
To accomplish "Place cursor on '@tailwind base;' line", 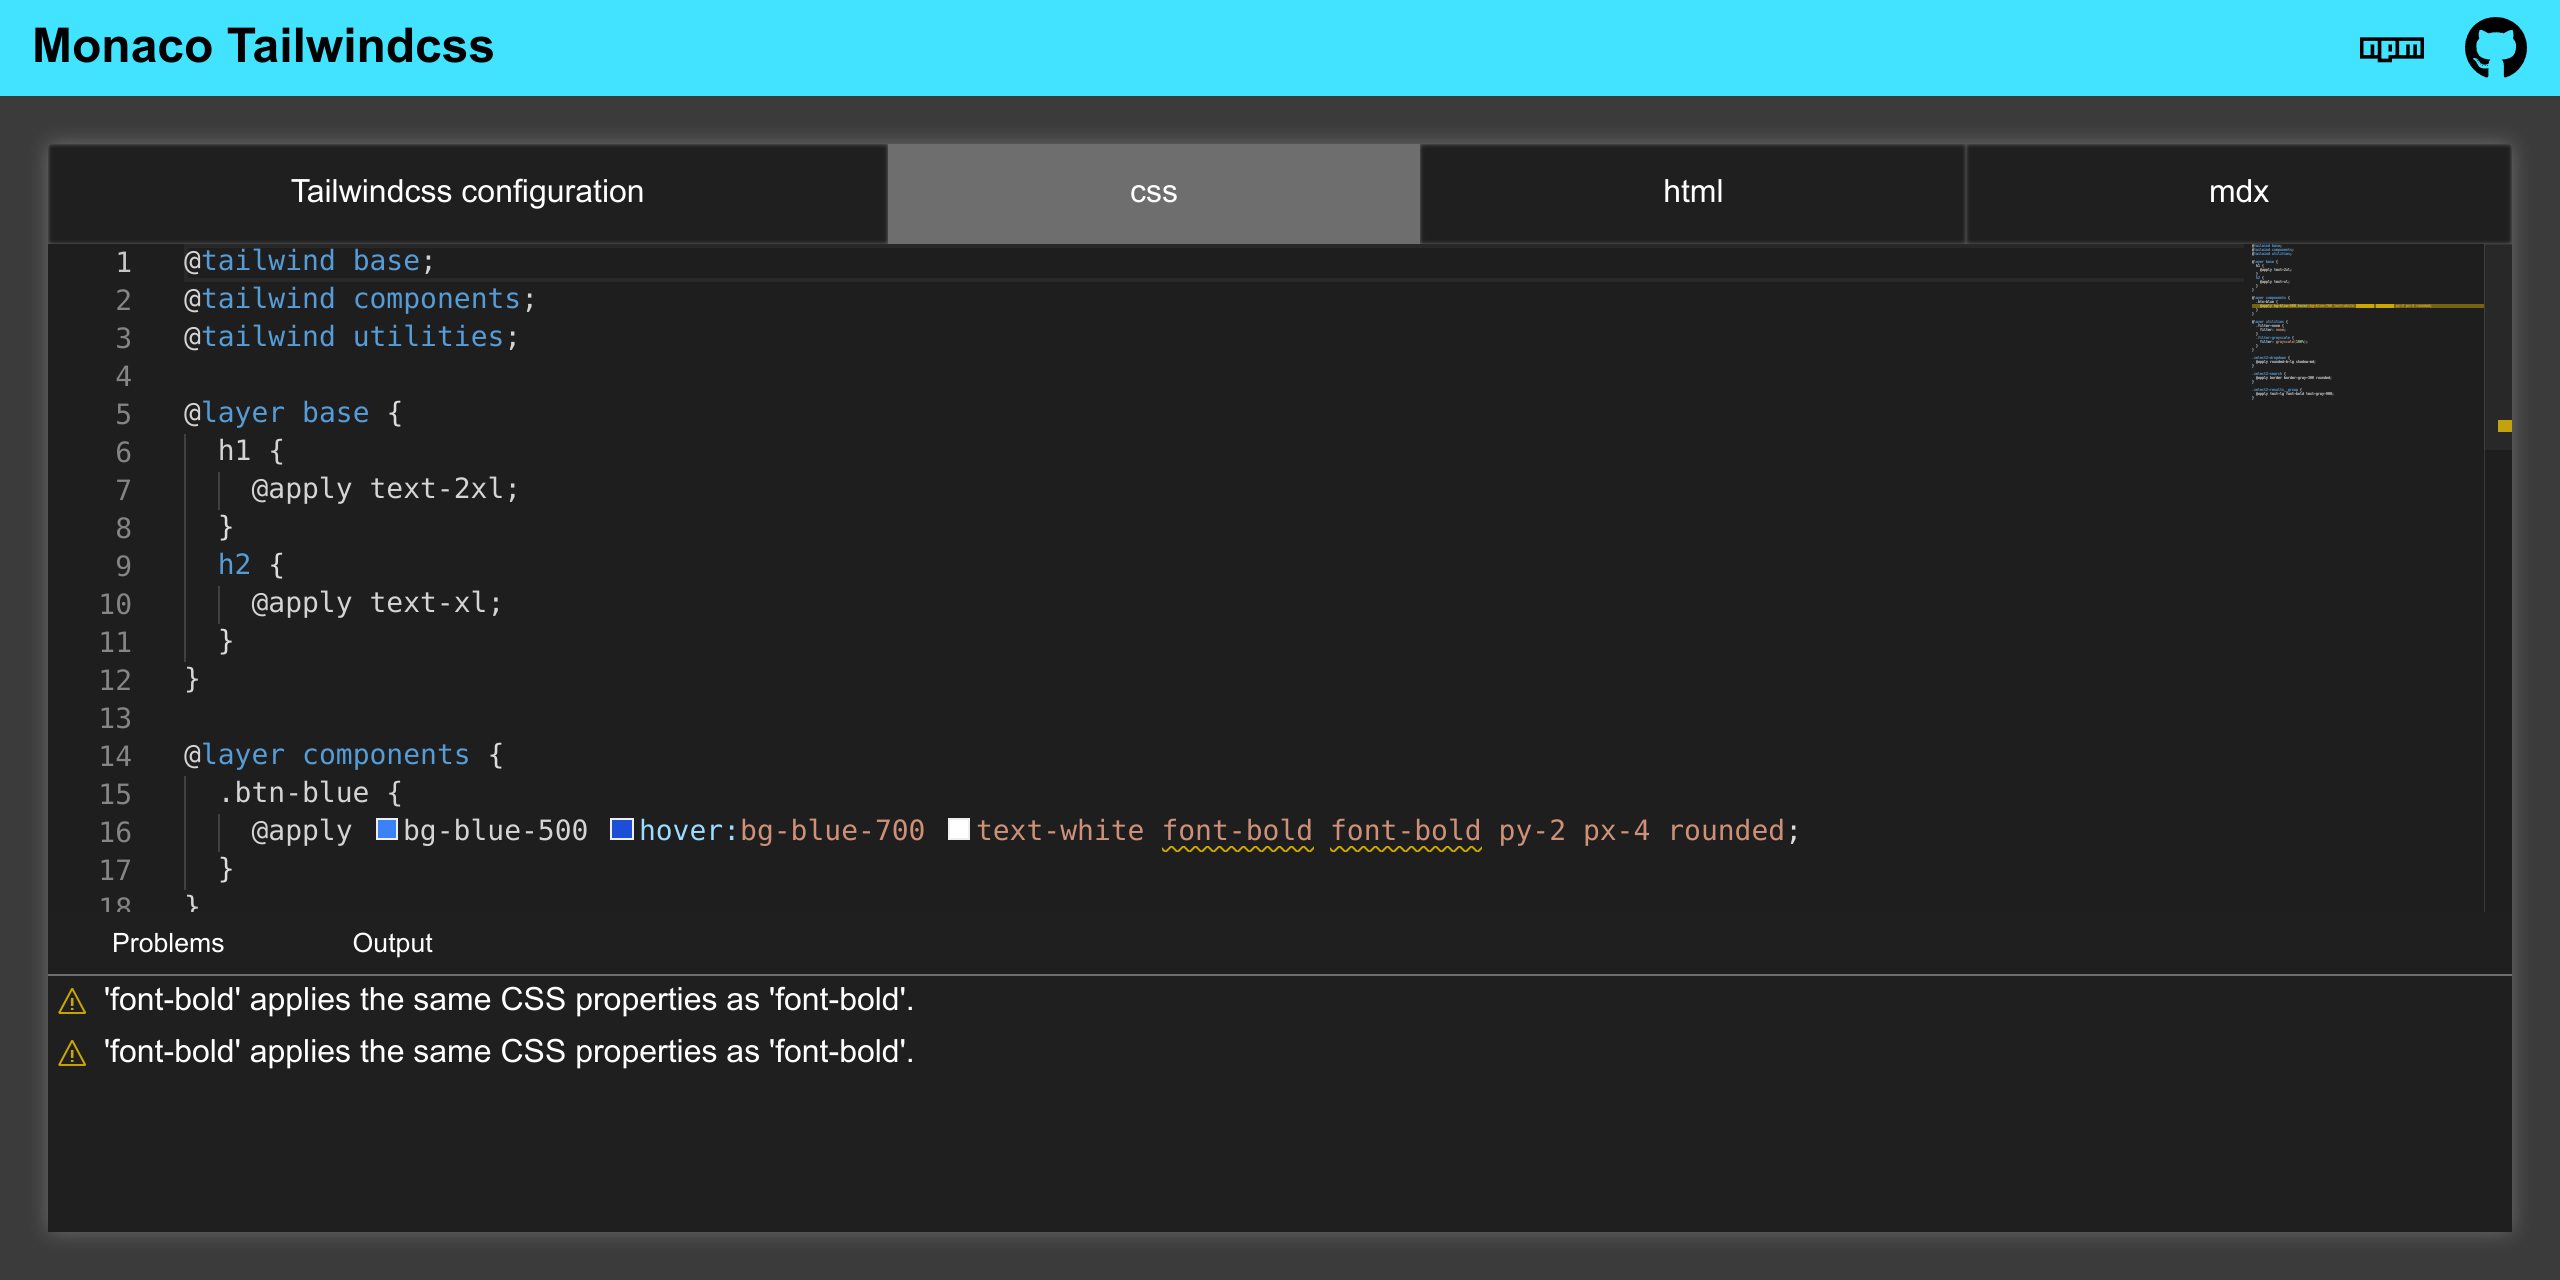I will click(x=308, y=261).
